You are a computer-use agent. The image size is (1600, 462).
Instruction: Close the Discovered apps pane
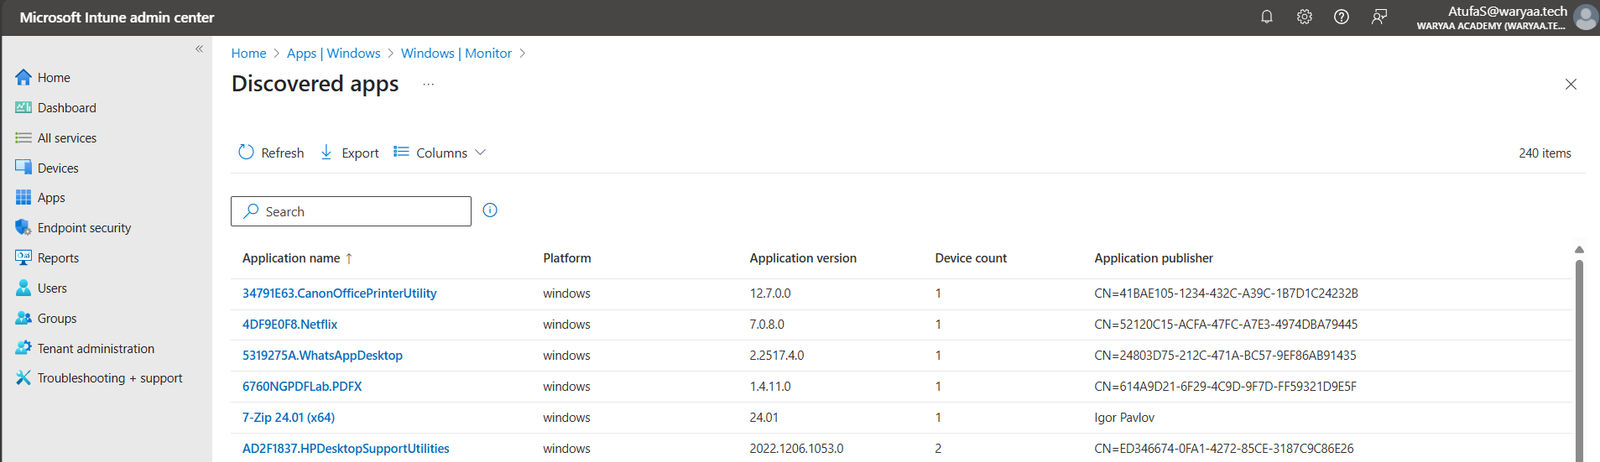click(x=1571, y=85)
